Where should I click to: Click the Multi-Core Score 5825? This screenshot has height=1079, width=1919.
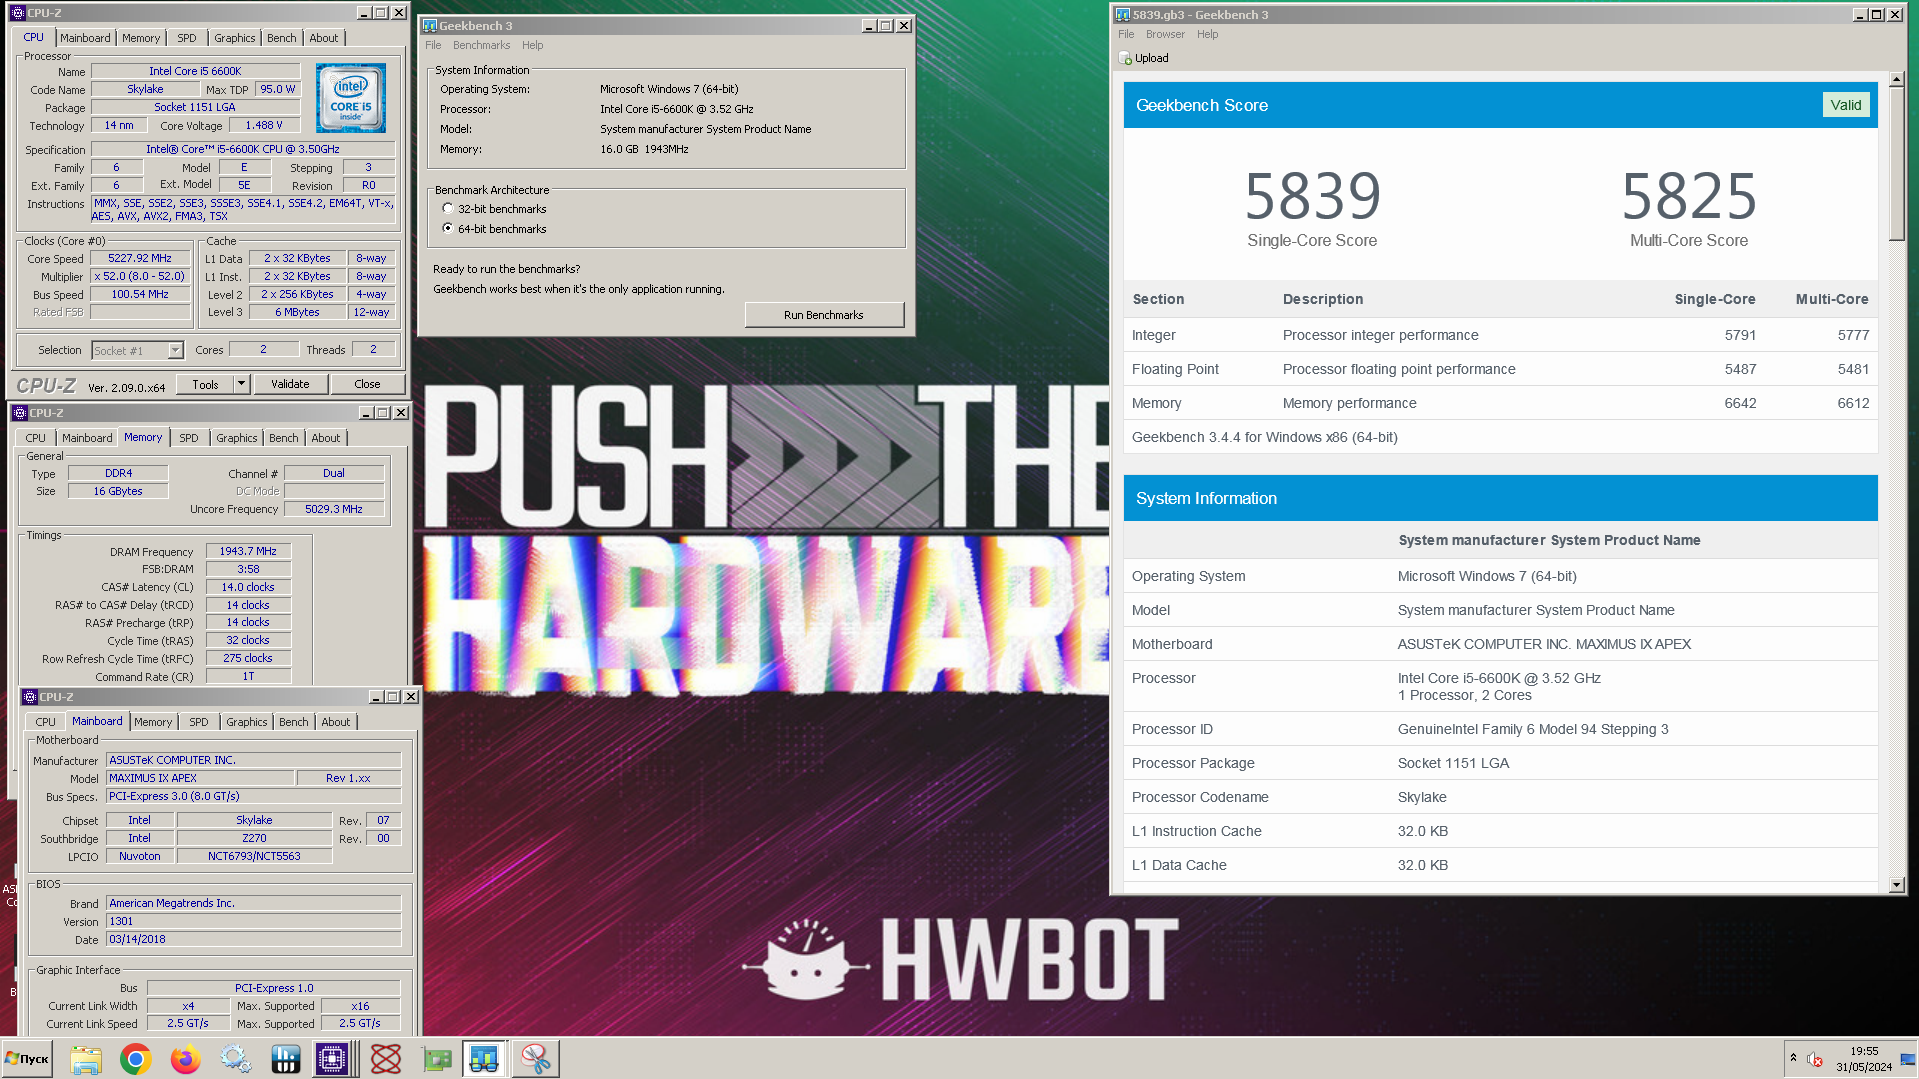pos(1689,197)
